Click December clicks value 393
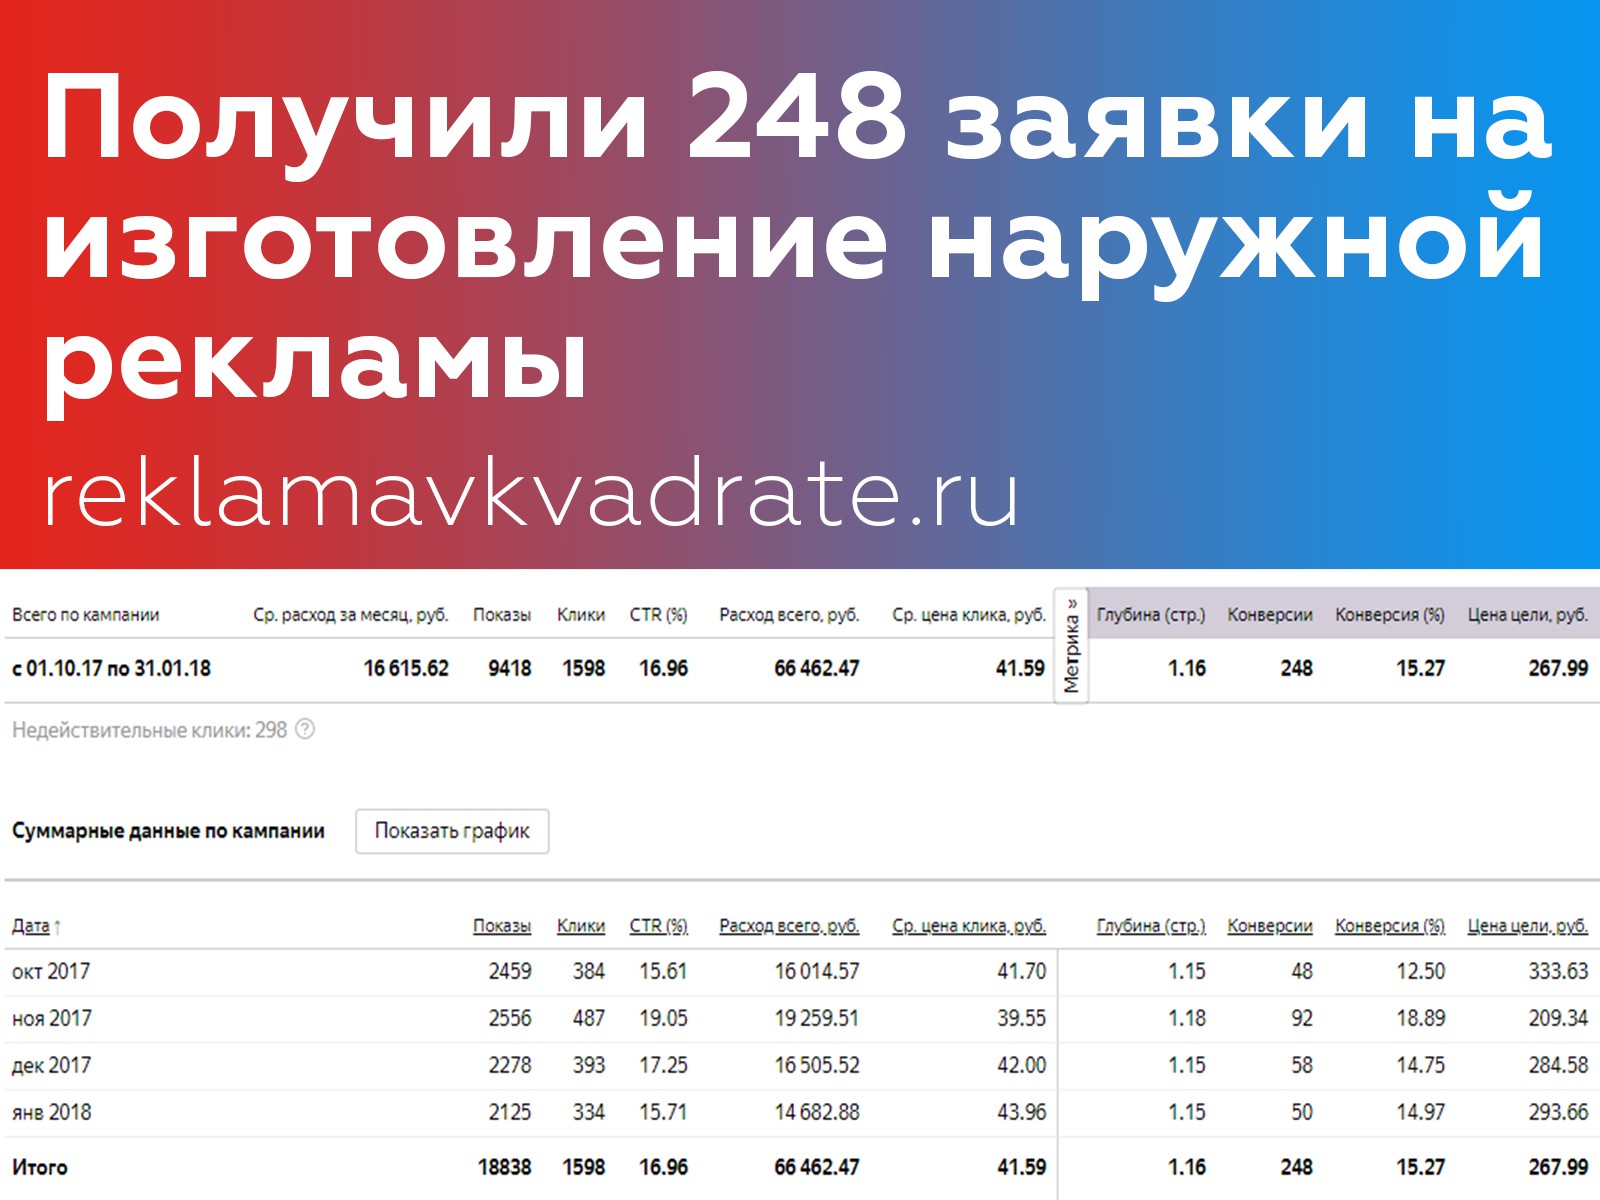This screenshot has height=1200, width=1600. pyautogui.click(x=589, y=1065)
